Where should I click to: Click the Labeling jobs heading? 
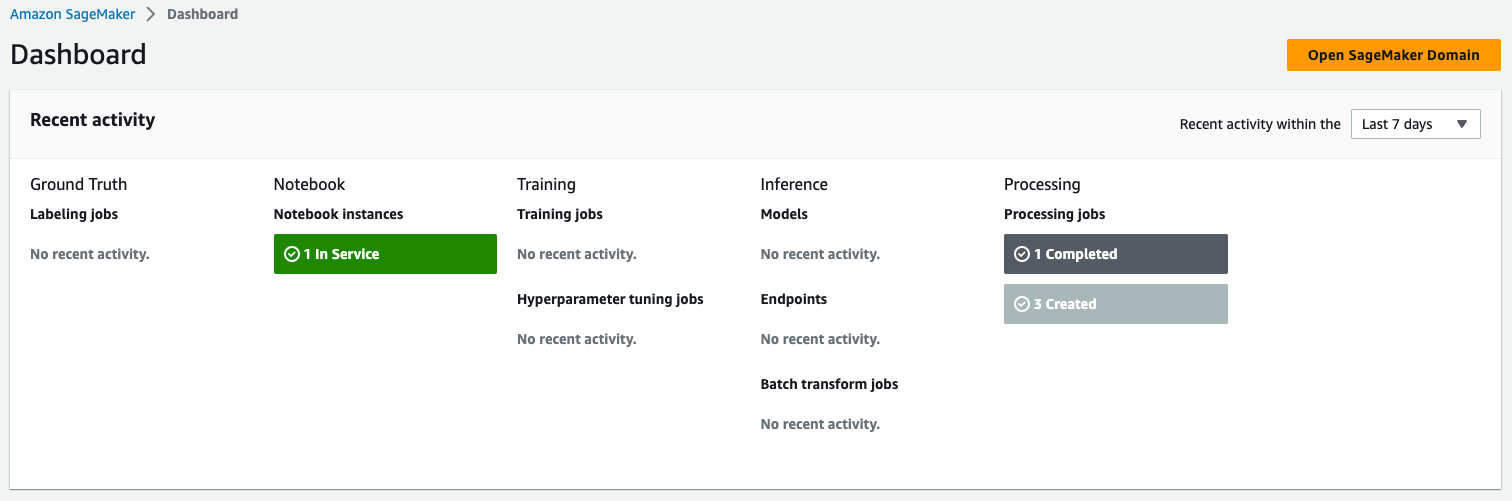pos(74,214)
